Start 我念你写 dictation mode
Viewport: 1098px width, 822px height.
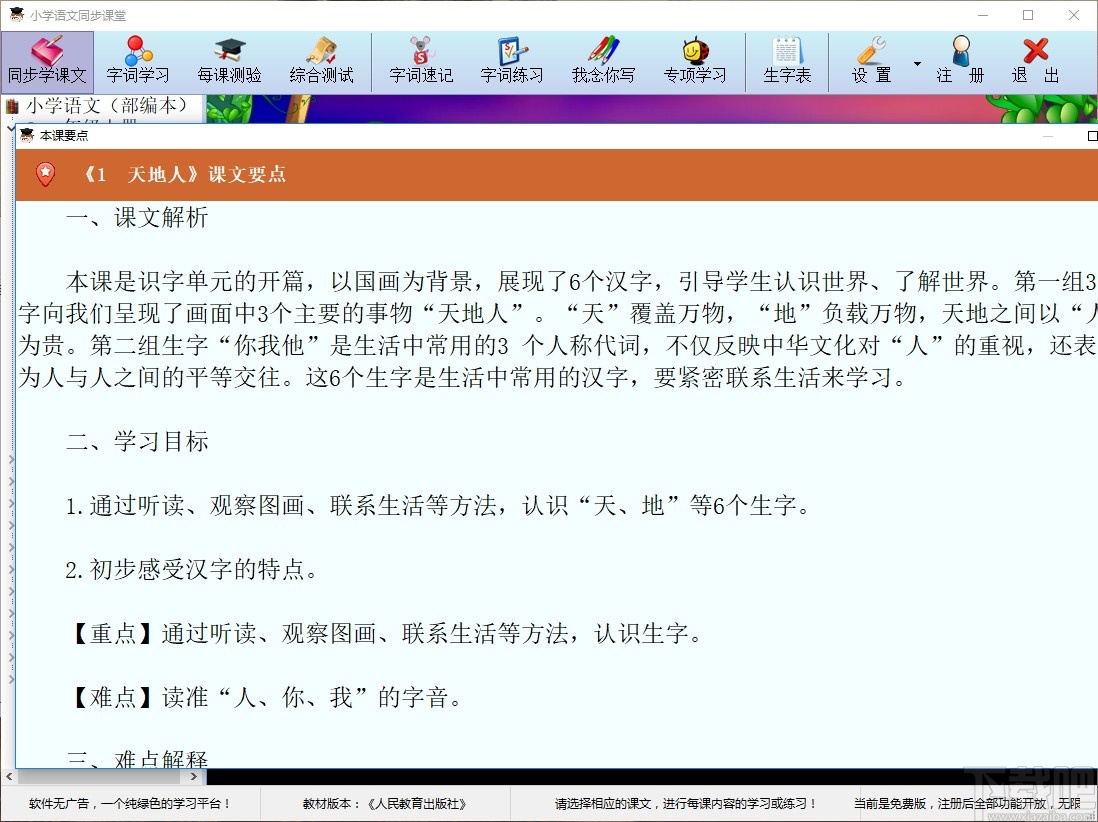603,60
